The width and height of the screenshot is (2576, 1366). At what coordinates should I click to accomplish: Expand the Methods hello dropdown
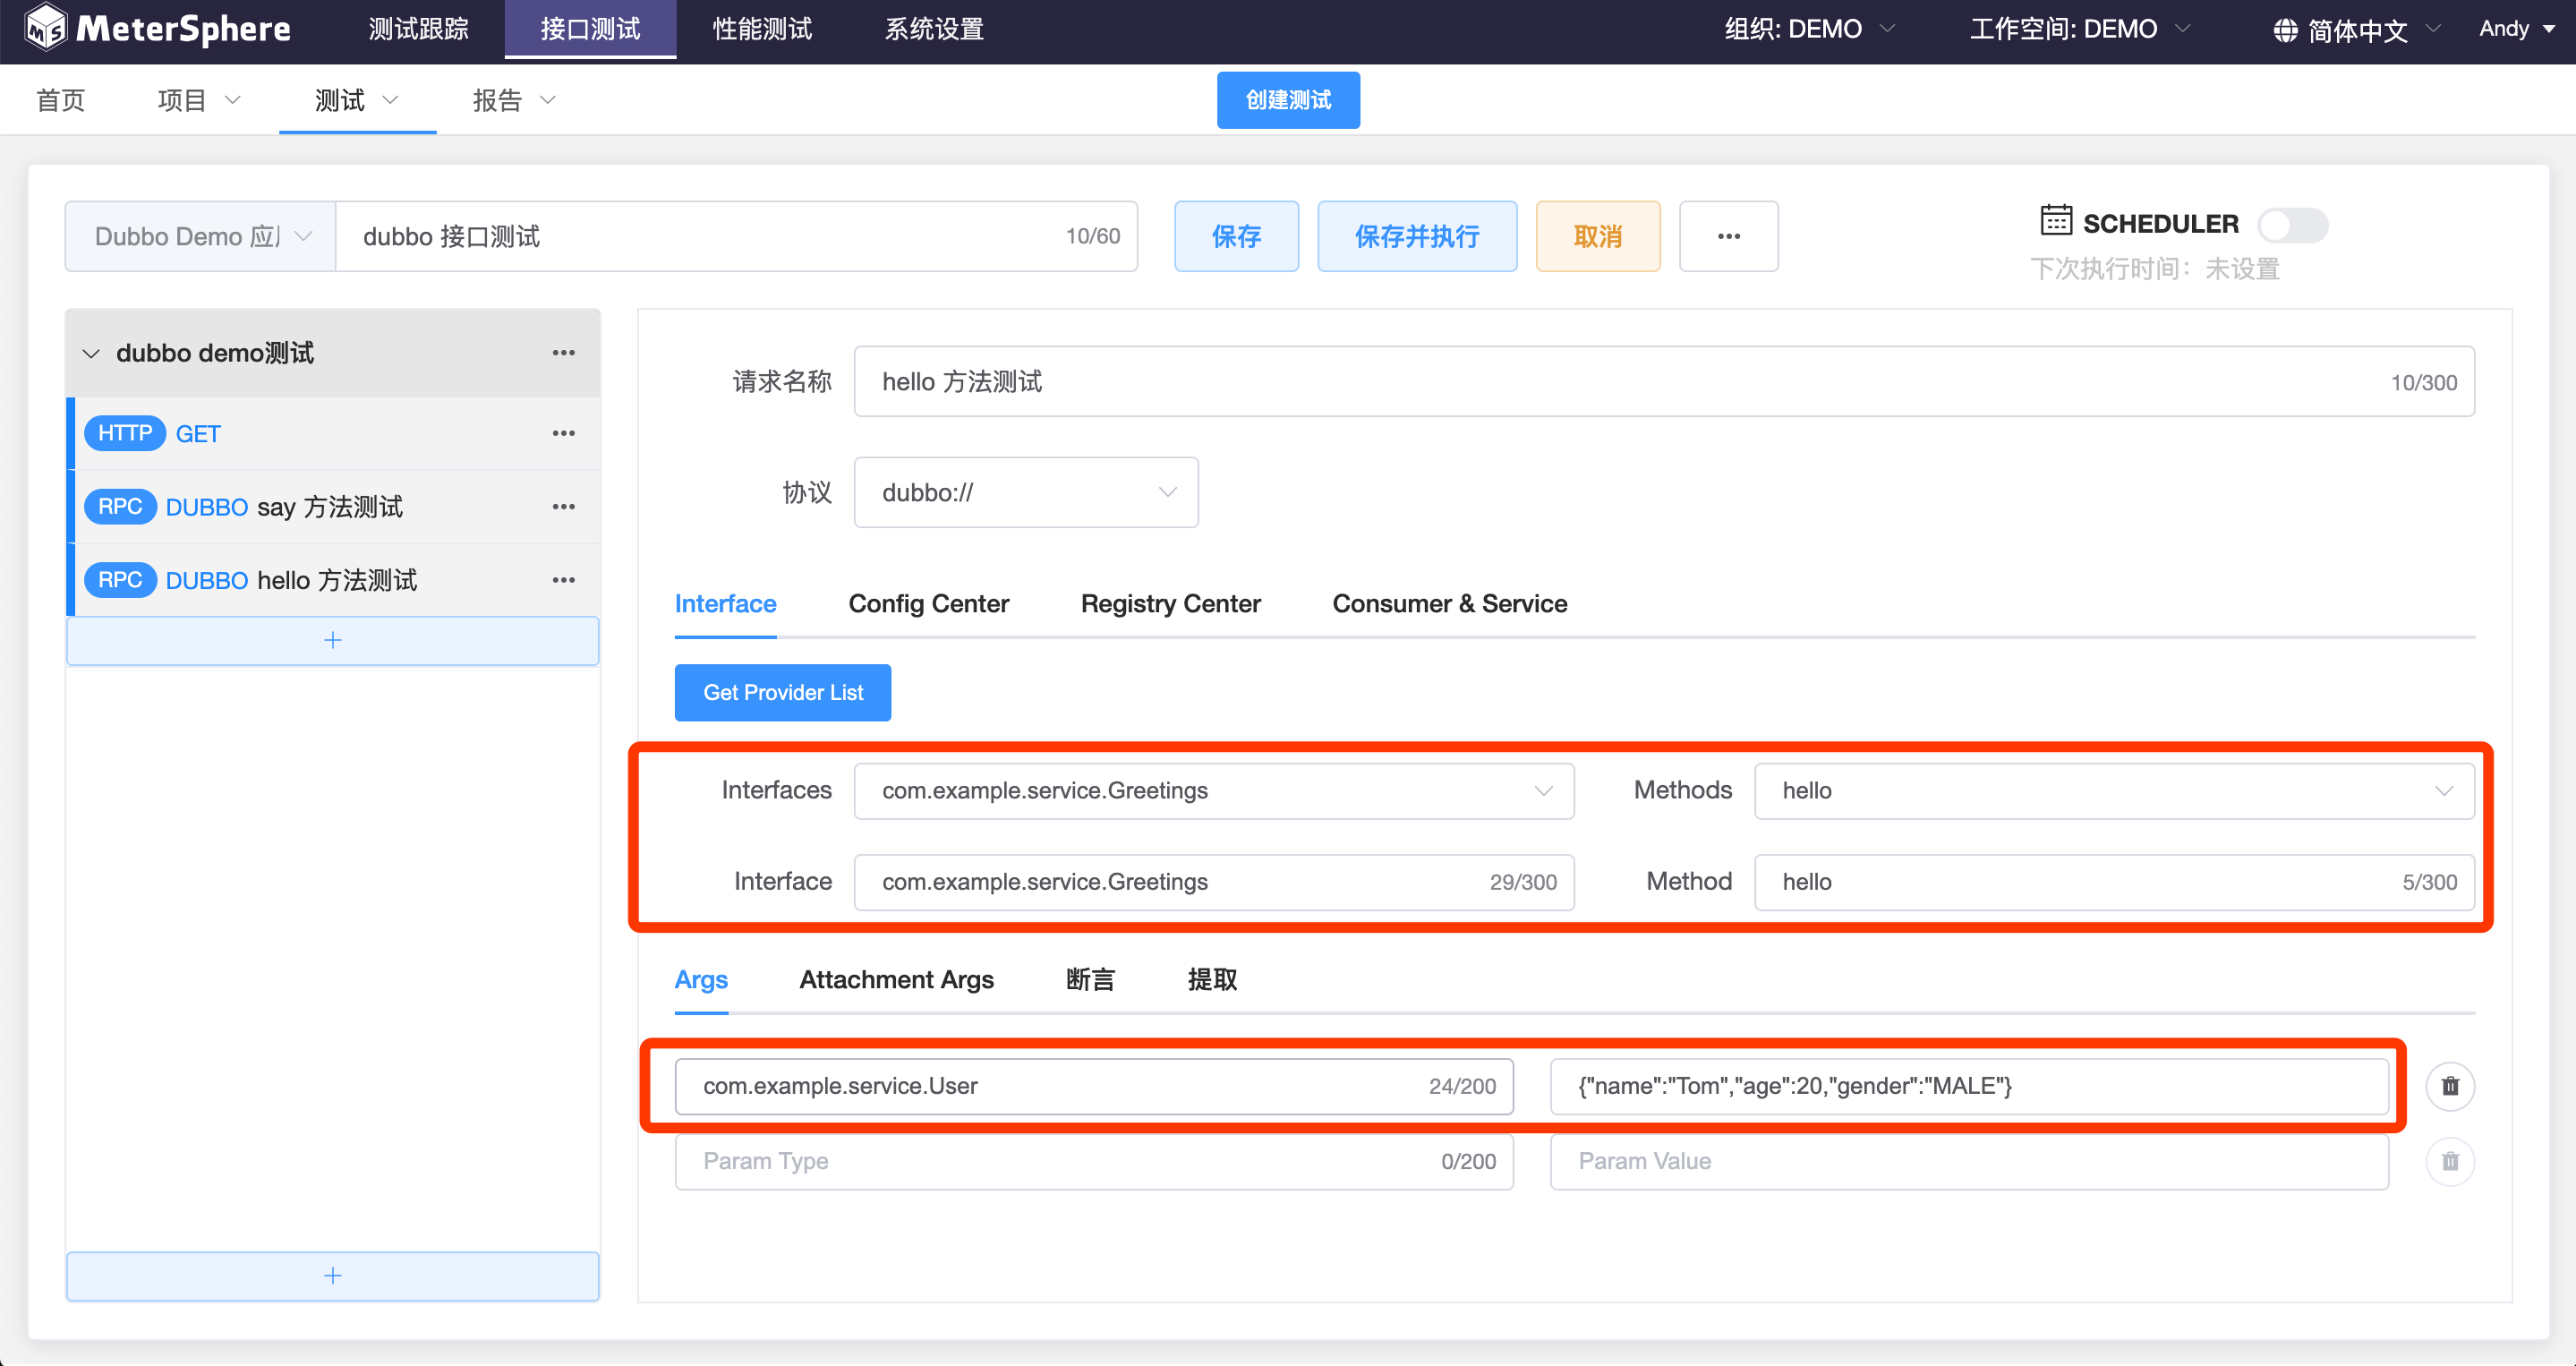click(x=2113, y=791)
